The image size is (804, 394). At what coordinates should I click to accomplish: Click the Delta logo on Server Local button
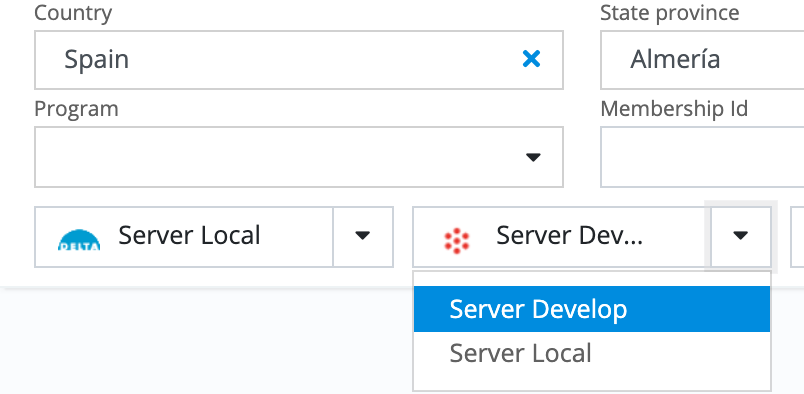click(x=79, y=239)
